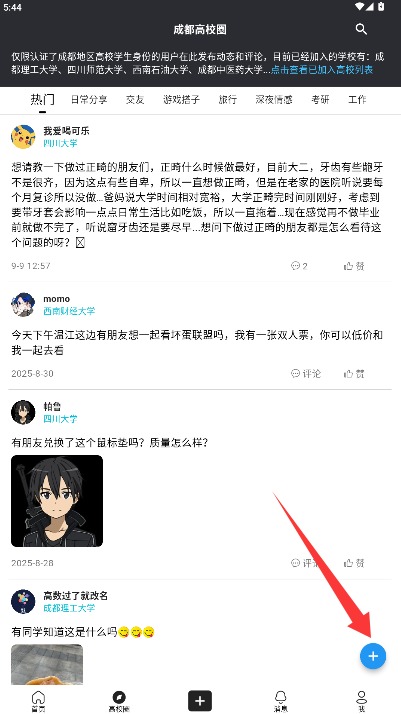Open comments on 我爱喝可乐's post
The width and height of the screenshot is (401, 714).
click(x=299, y=266)
